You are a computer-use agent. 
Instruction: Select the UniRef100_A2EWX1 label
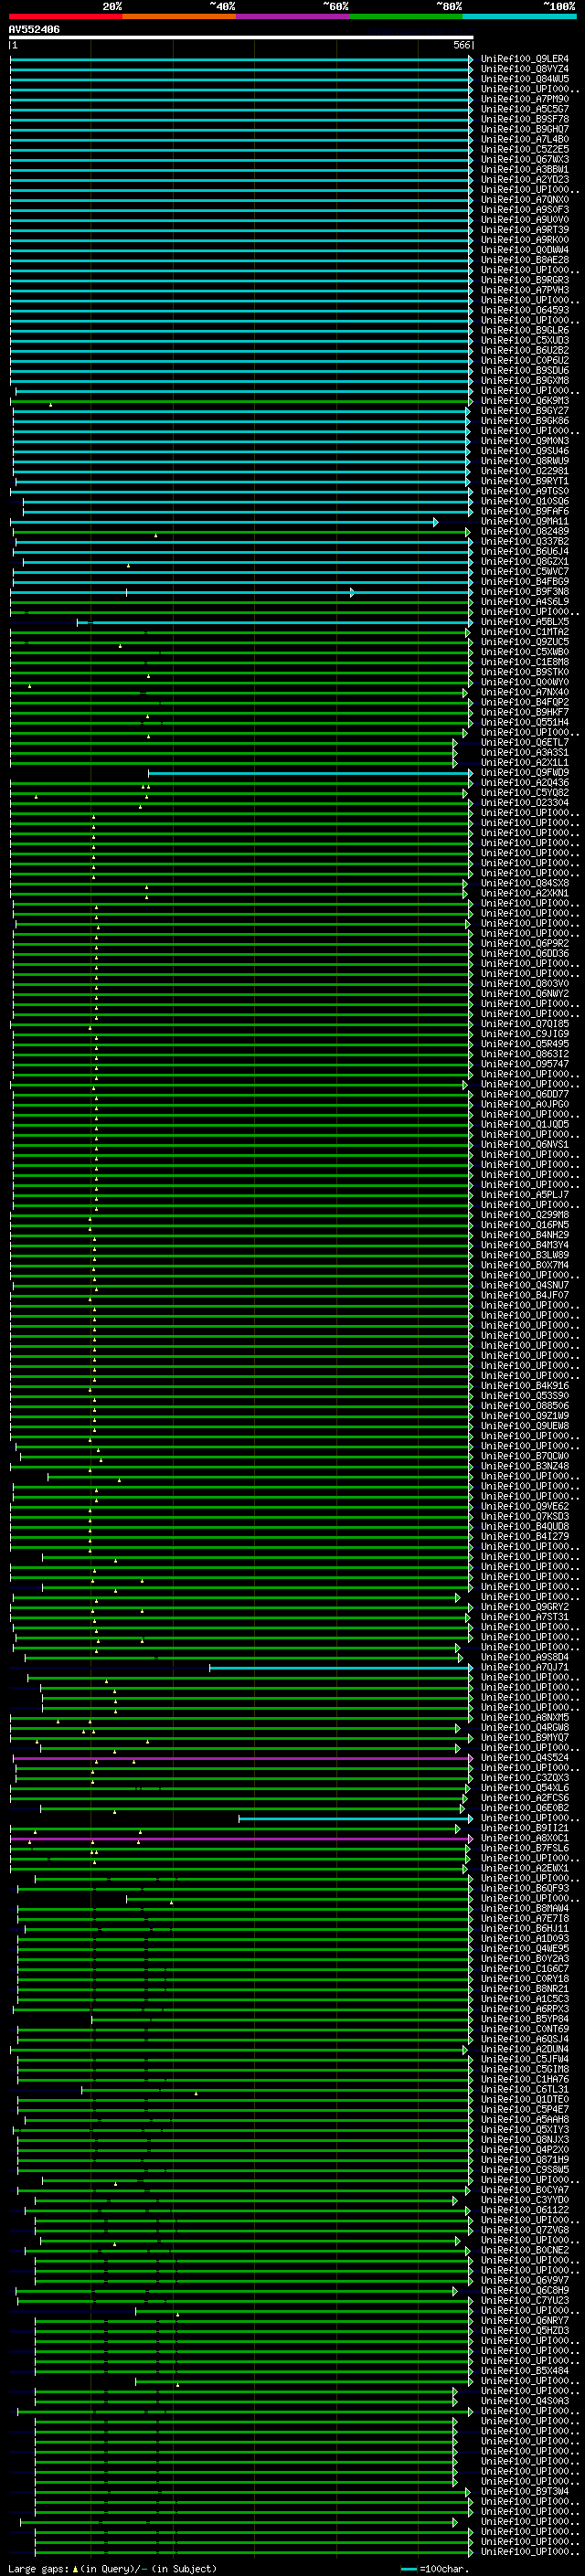coord(525,1868)
